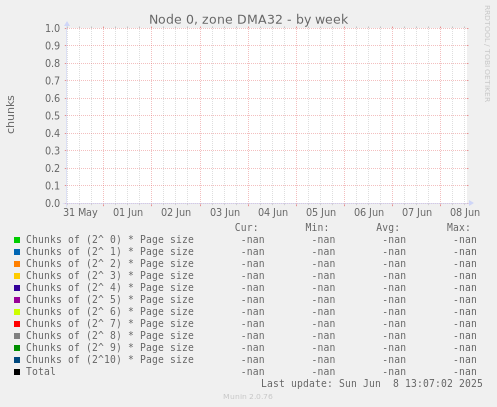Click legend text 'Chunks of (2^ 0) * Page size'

click(110, 240)
